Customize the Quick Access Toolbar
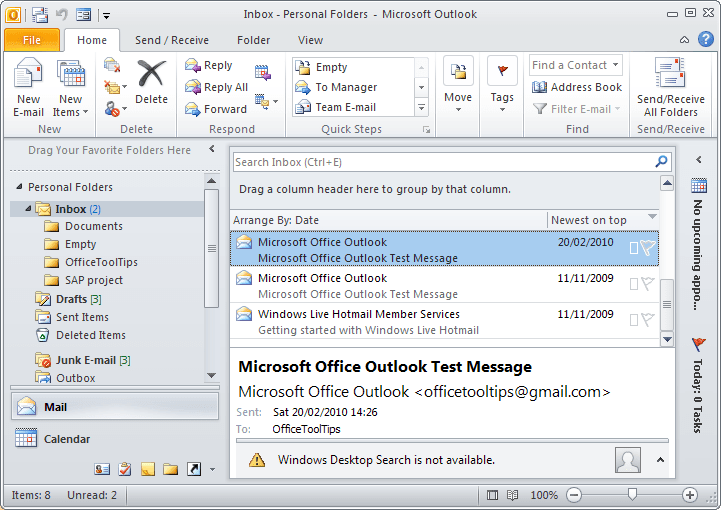 pos(106,16)
